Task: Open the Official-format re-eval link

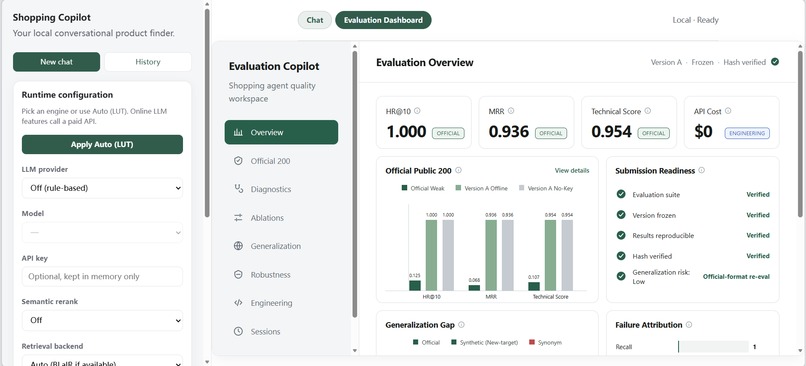Action: point(736,277)
